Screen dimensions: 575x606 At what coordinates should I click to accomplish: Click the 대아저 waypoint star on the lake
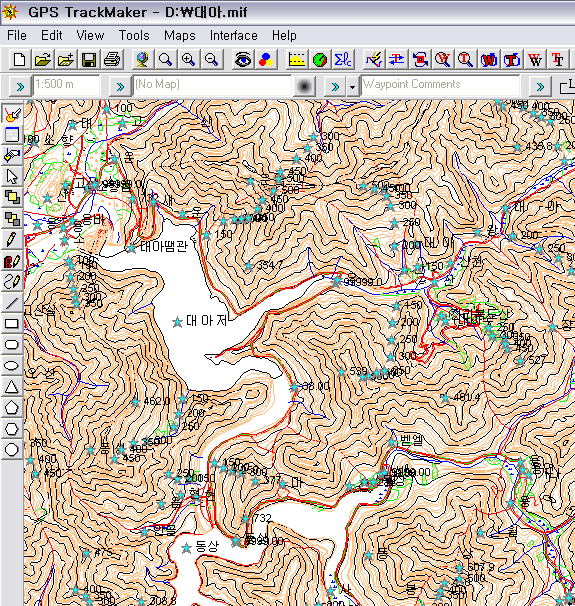177,322
